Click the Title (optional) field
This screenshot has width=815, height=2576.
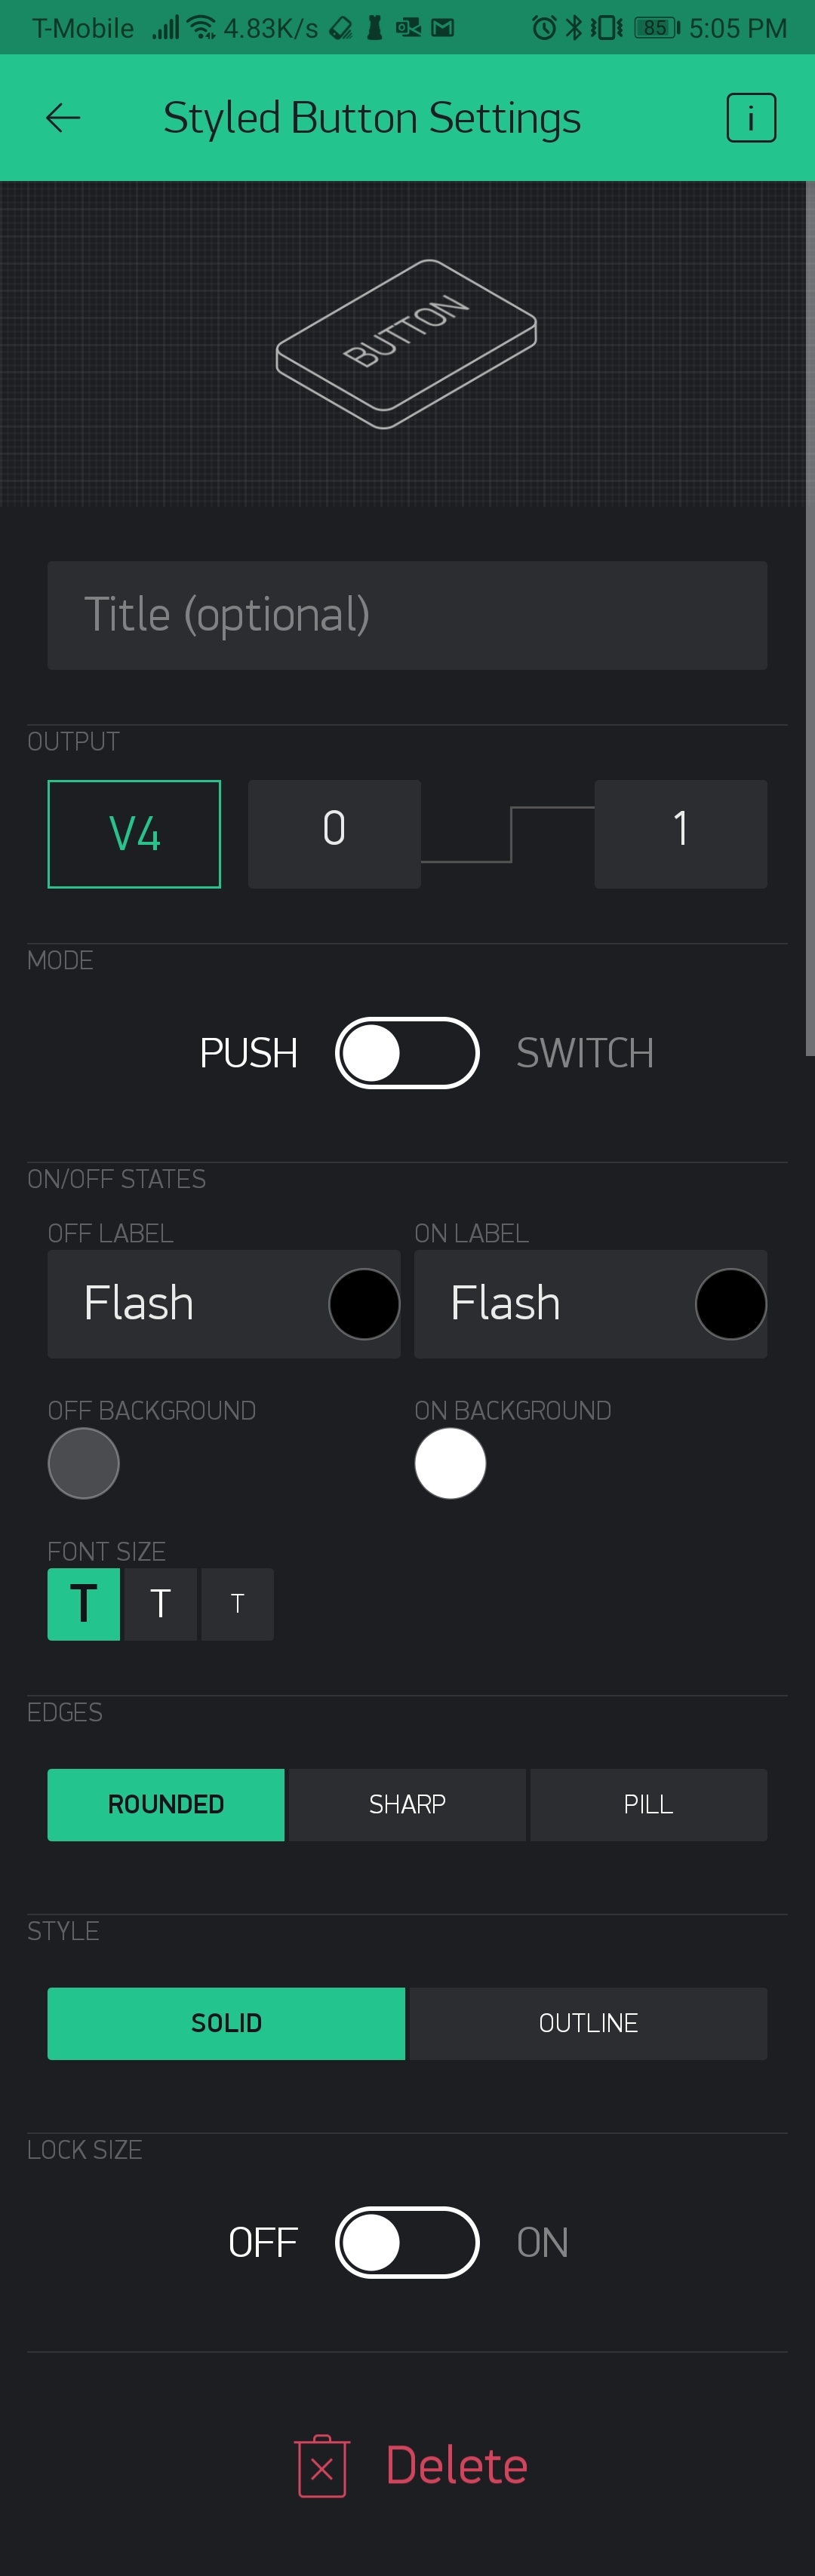[407, 615]
